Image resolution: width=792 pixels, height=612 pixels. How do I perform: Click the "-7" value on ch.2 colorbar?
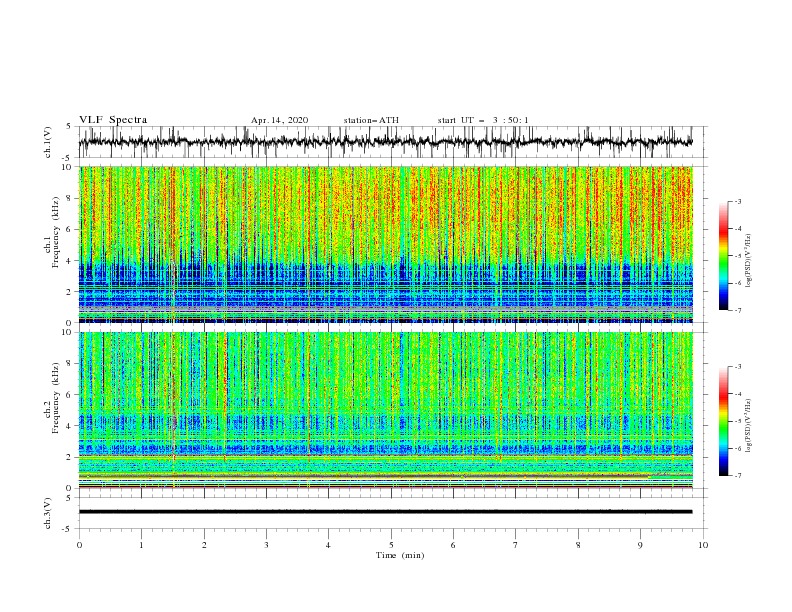coord(737,476)
